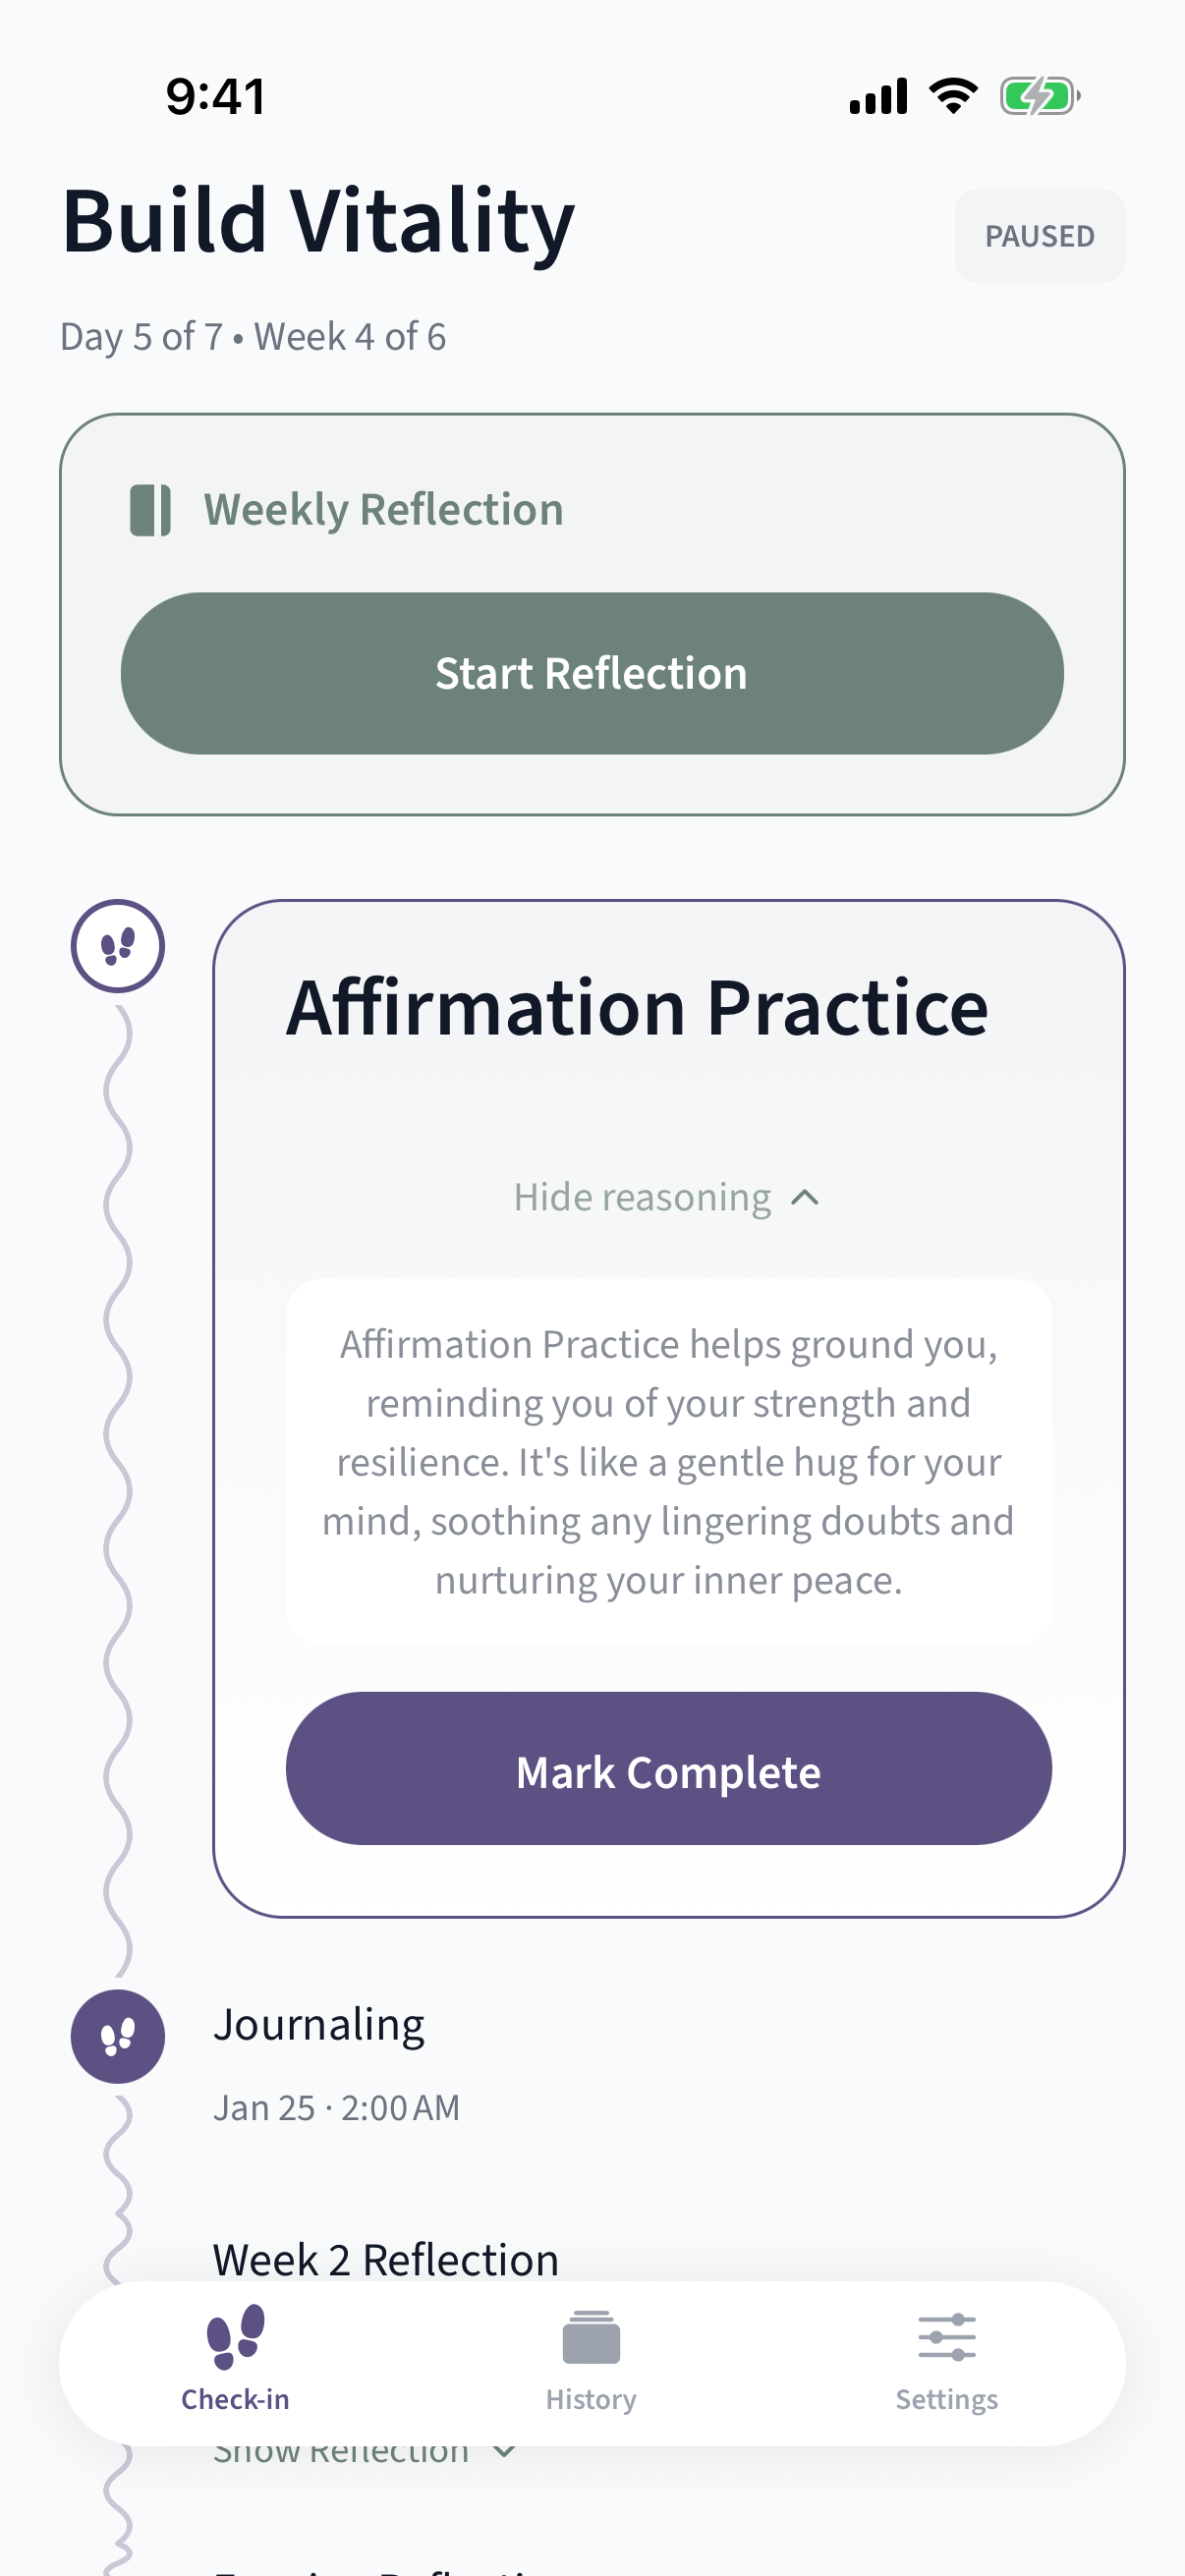Viewport: 1185px width, 2576px height.
Task: Tap the cellular signal bars icon
Action: click(878, 97)
